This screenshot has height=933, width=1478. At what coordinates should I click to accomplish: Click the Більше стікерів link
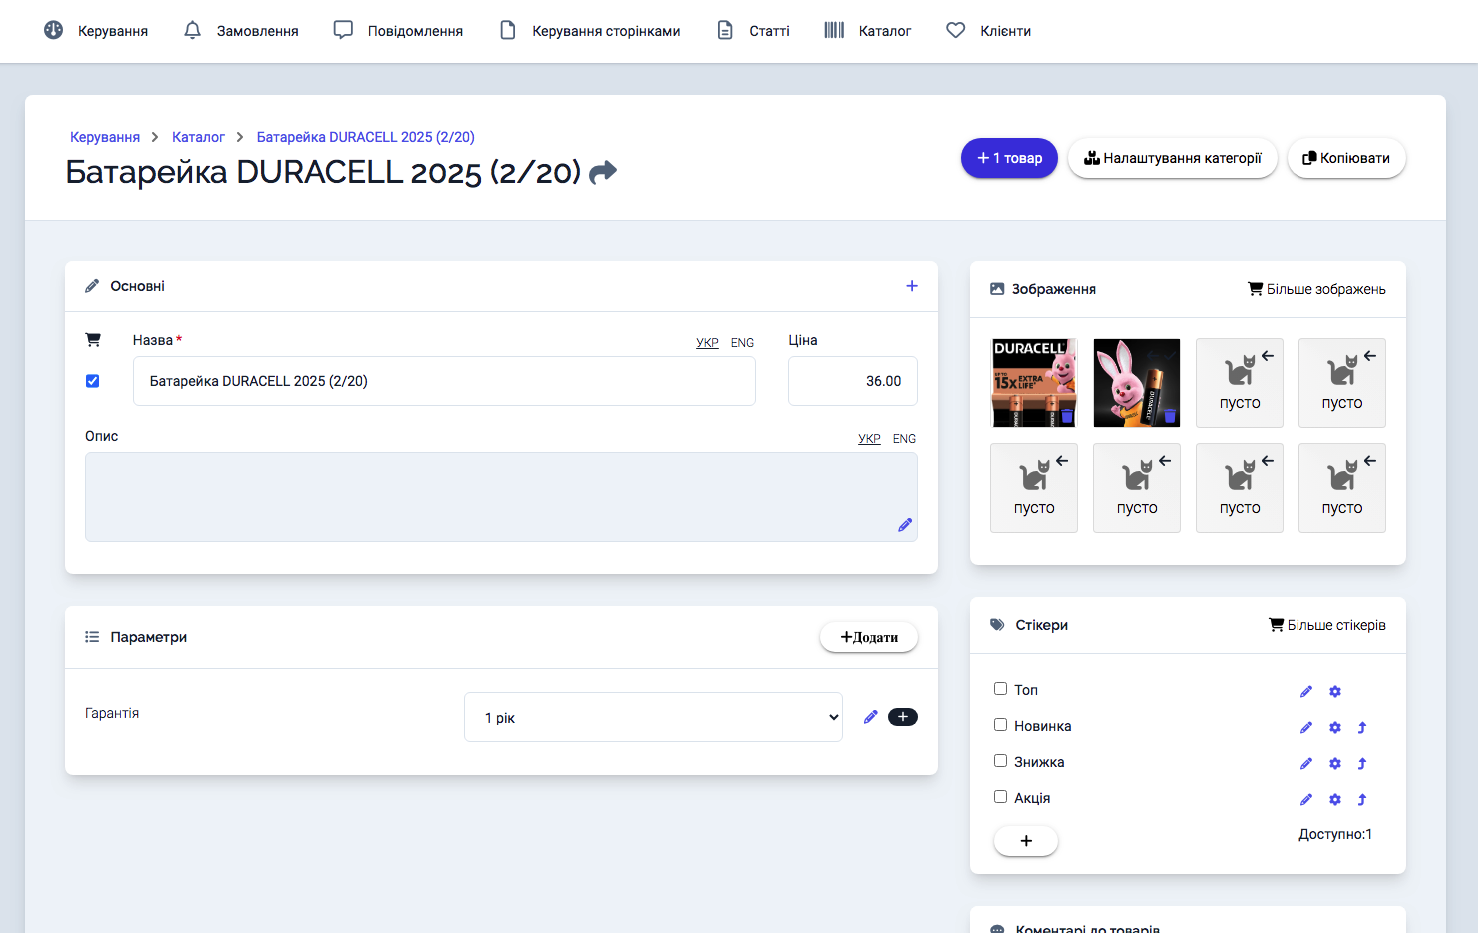pyautogui.click(x=1328, y=625)
